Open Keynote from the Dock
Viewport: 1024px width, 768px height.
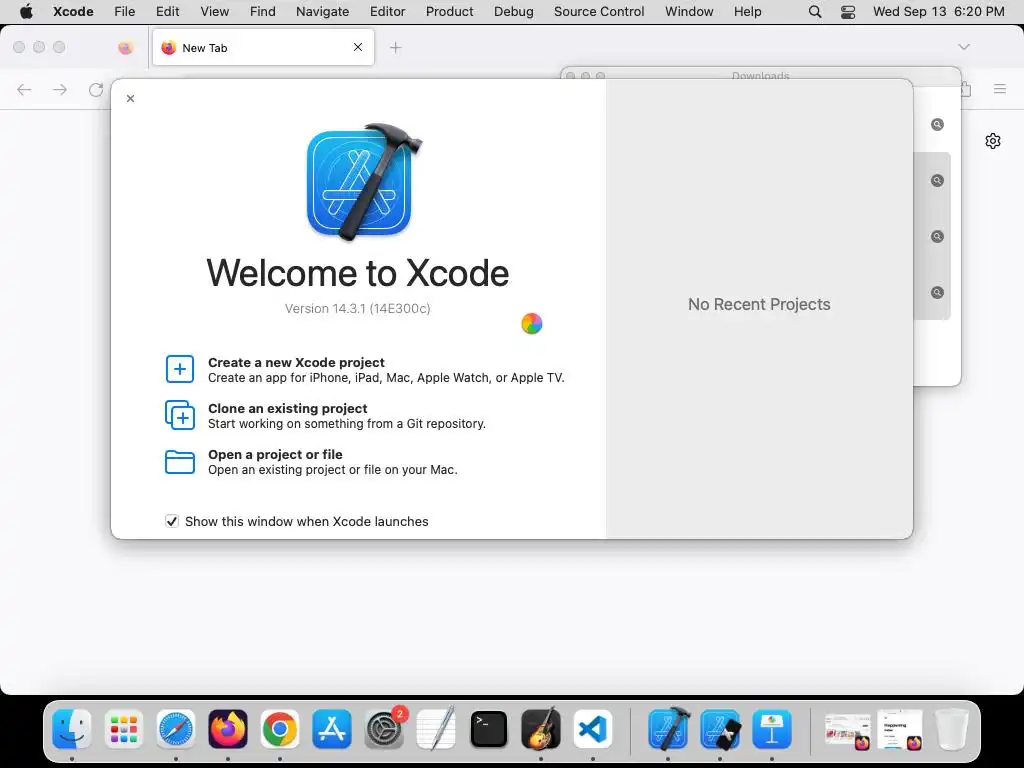(772, 729)
